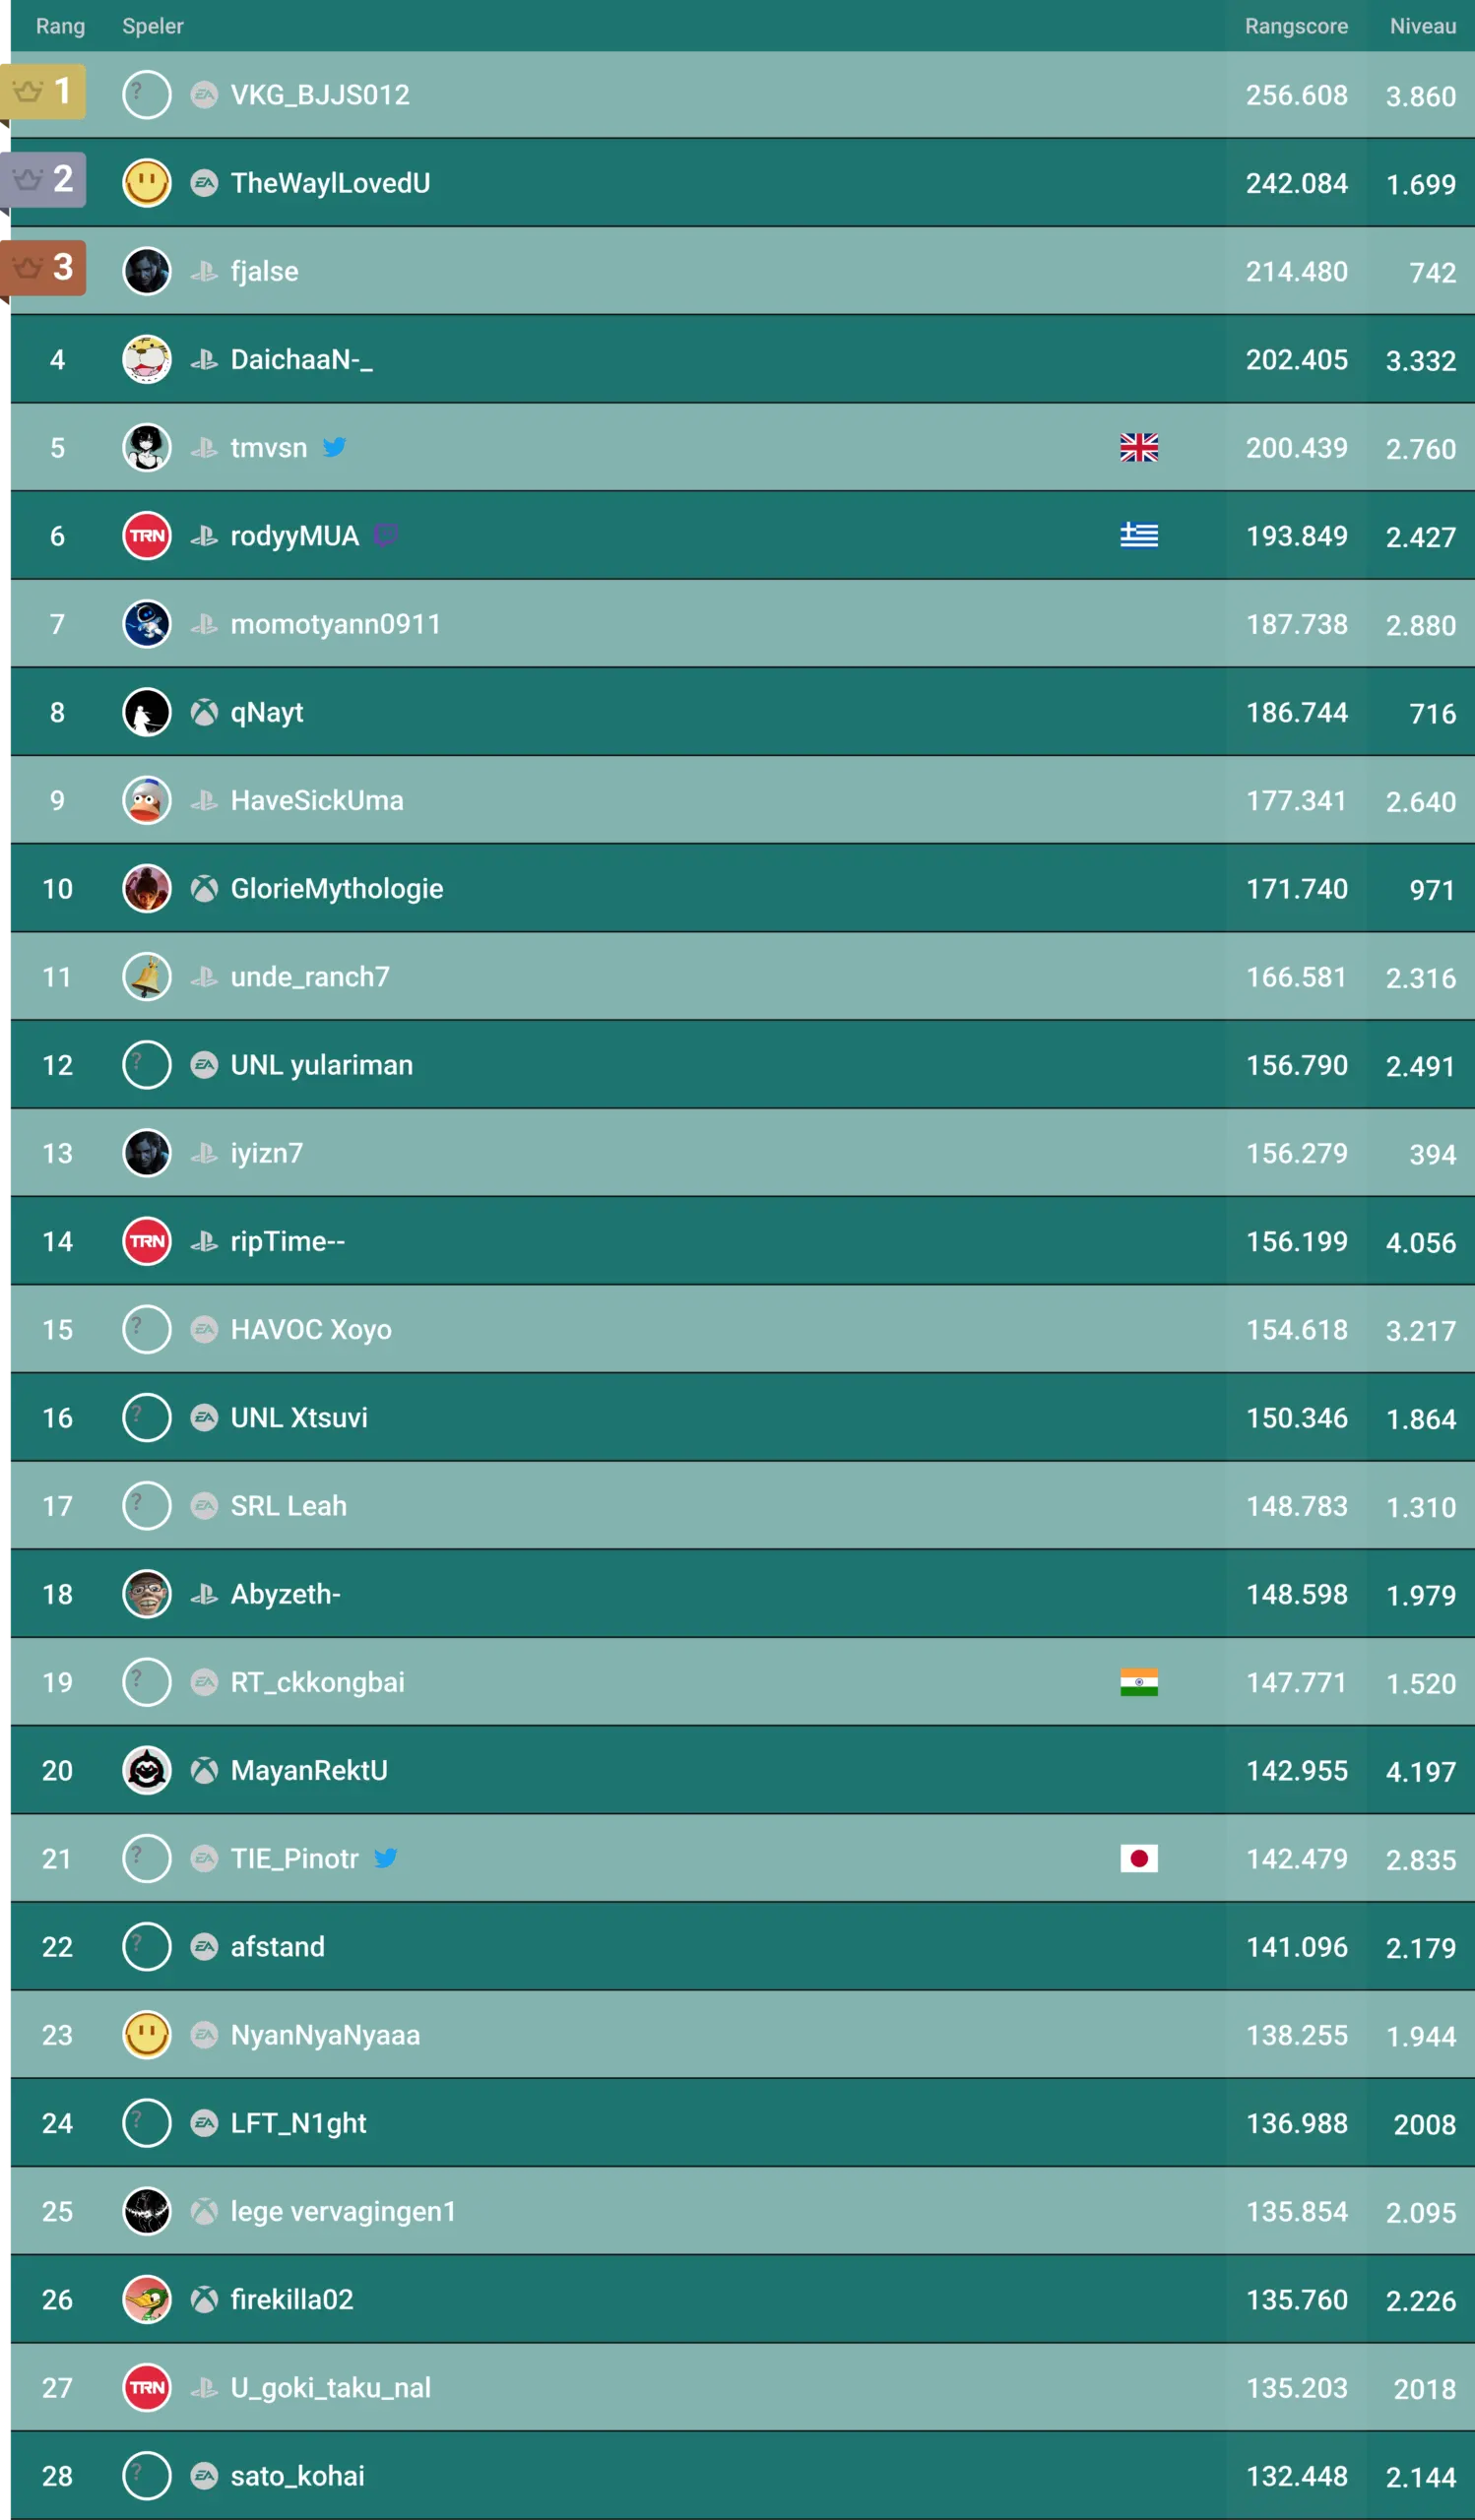This screenshot has width=1475, height=2520.
Task: Click HaveSickUma's avatar picture
Action: click(x=146, y=800)
